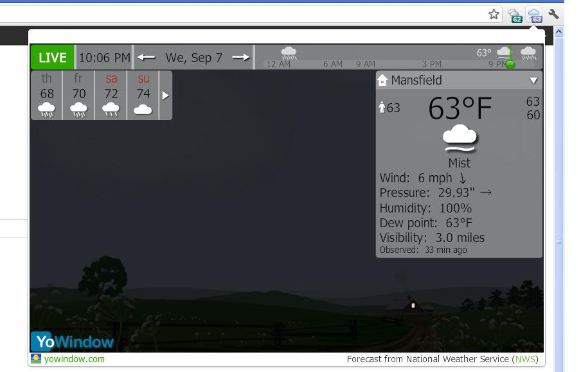
Task: Click the home icon beside Mansfield
Action: [382, 80]
